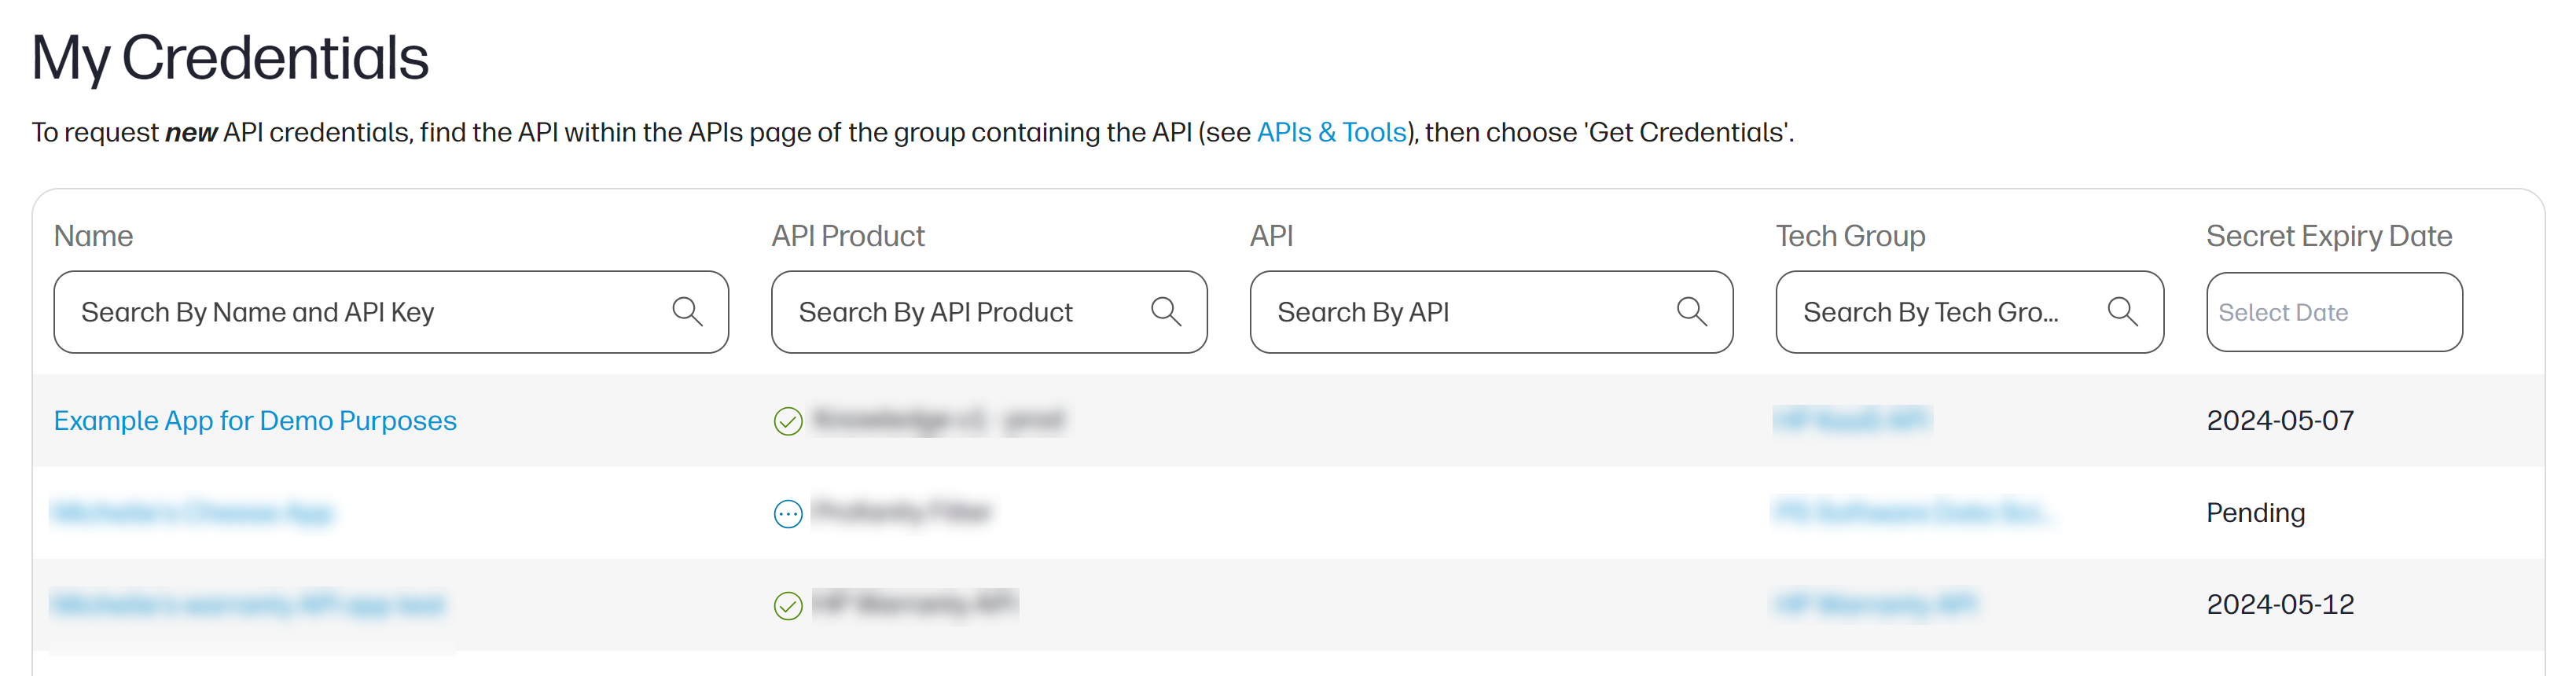Open the blurred app link in third row
The width and height of the screenshot is (2576, 676).
point(247,605)
